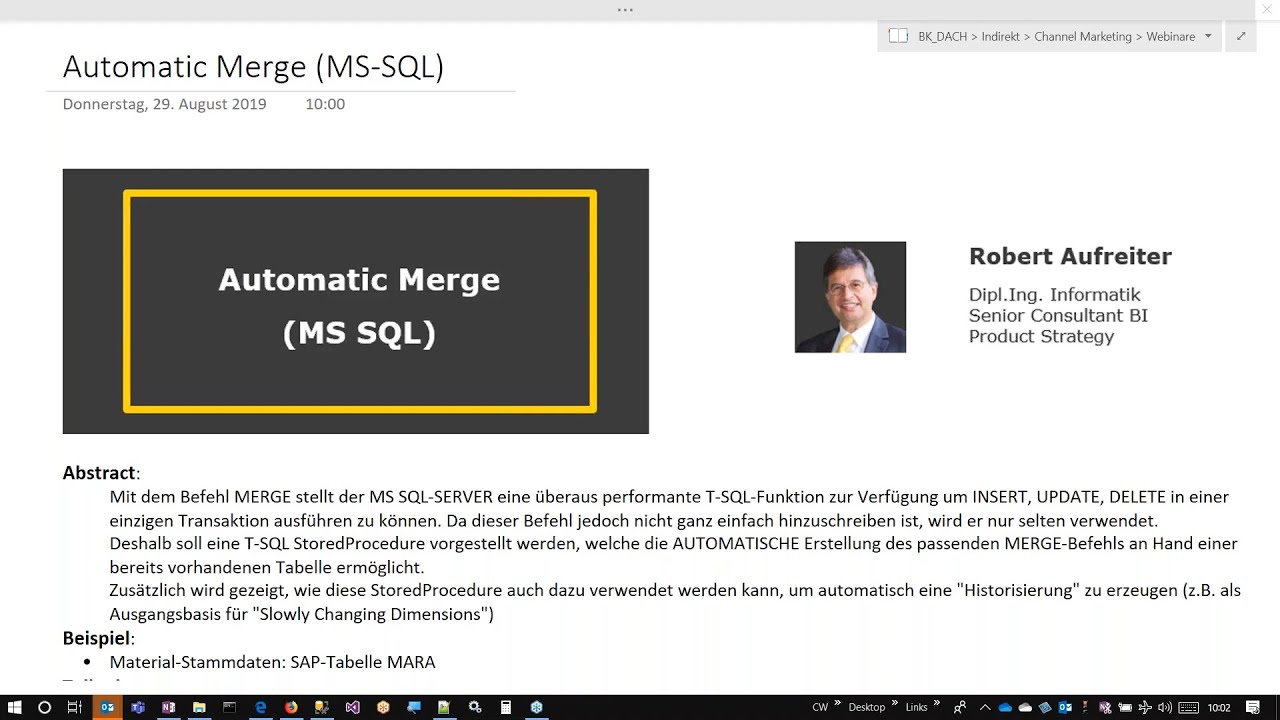Screen dimensions: 1280x720
Task: Open the notebook icon beside BK_DACH
Action: point(898,36)
